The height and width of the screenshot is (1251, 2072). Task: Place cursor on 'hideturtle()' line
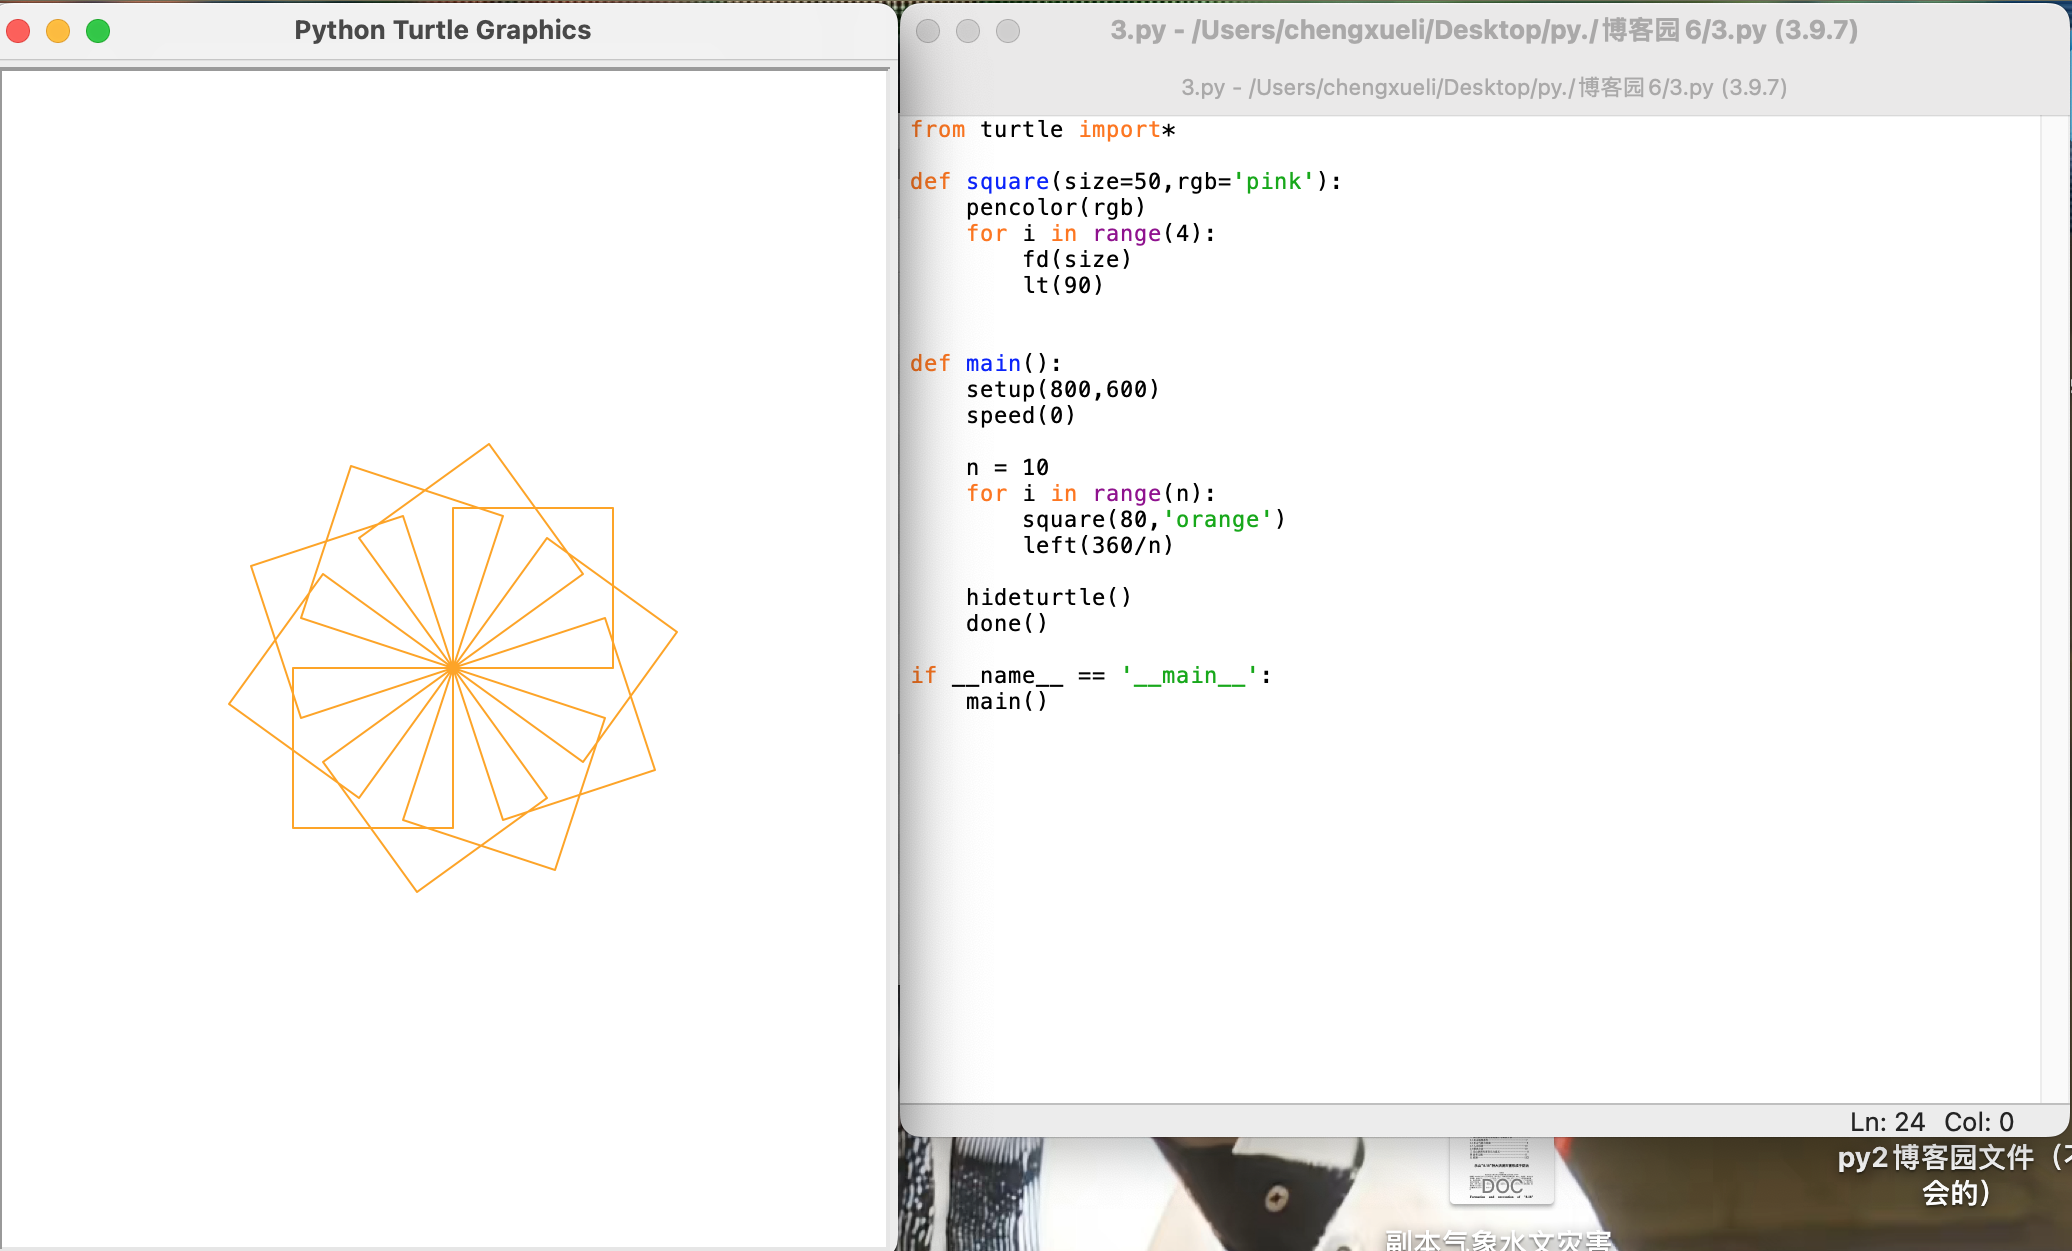1047,598
